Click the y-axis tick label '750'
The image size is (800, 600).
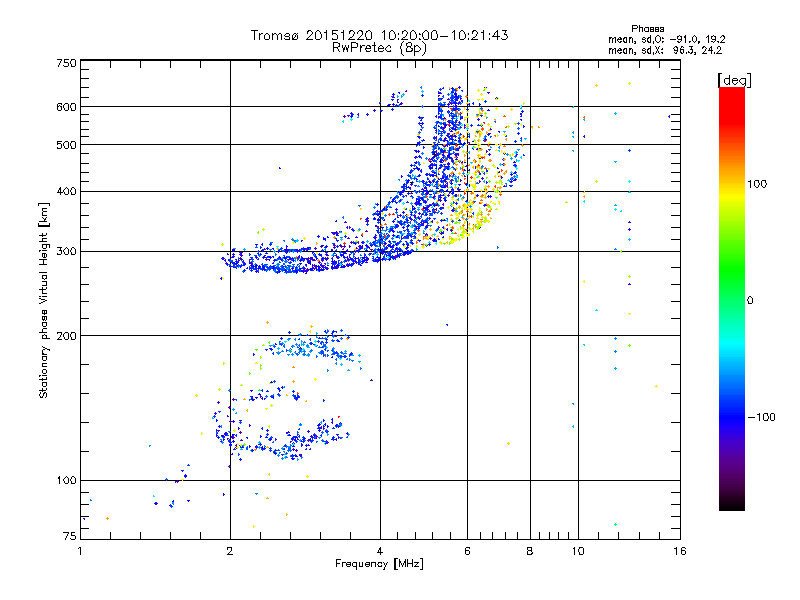point(66,63)
